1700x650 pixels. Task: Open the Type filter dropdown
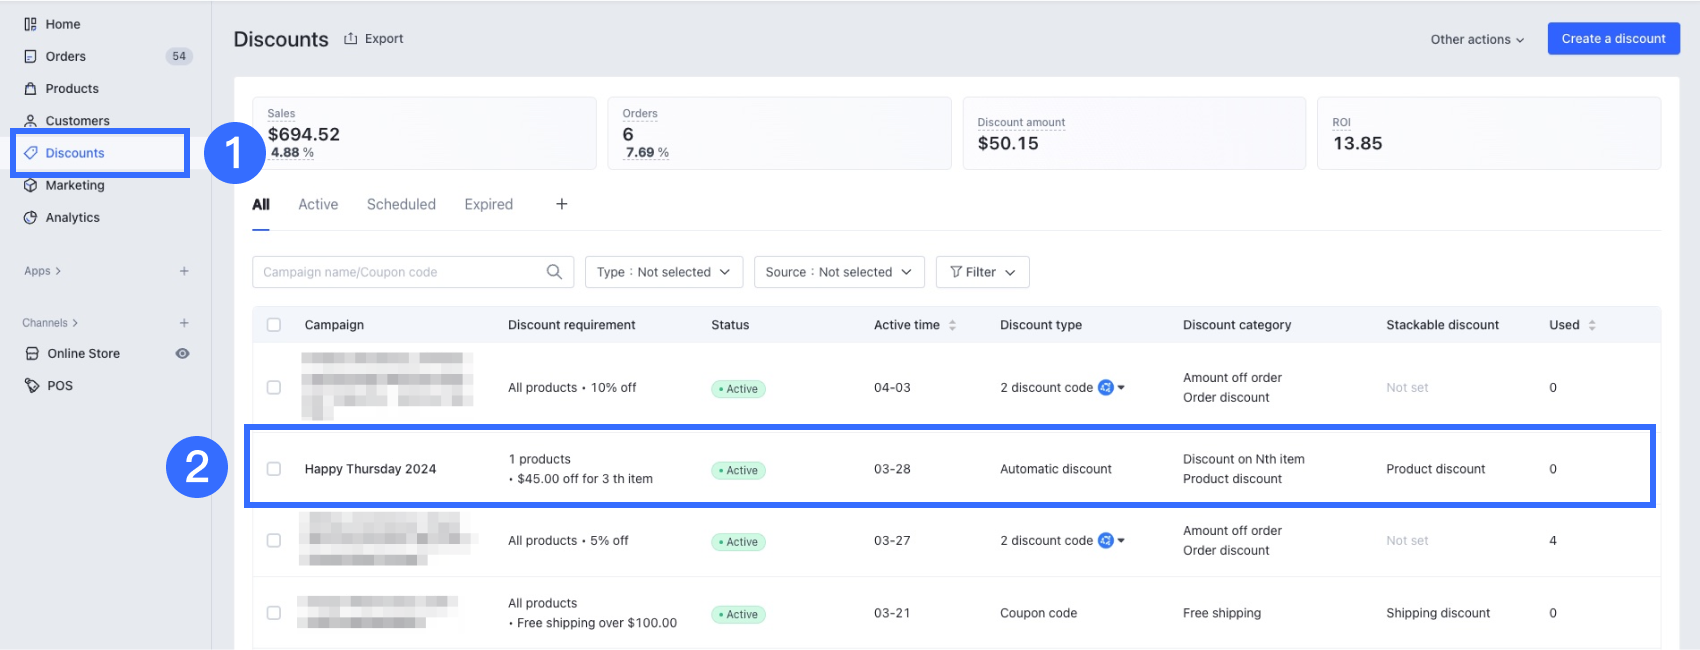[664, 272]
